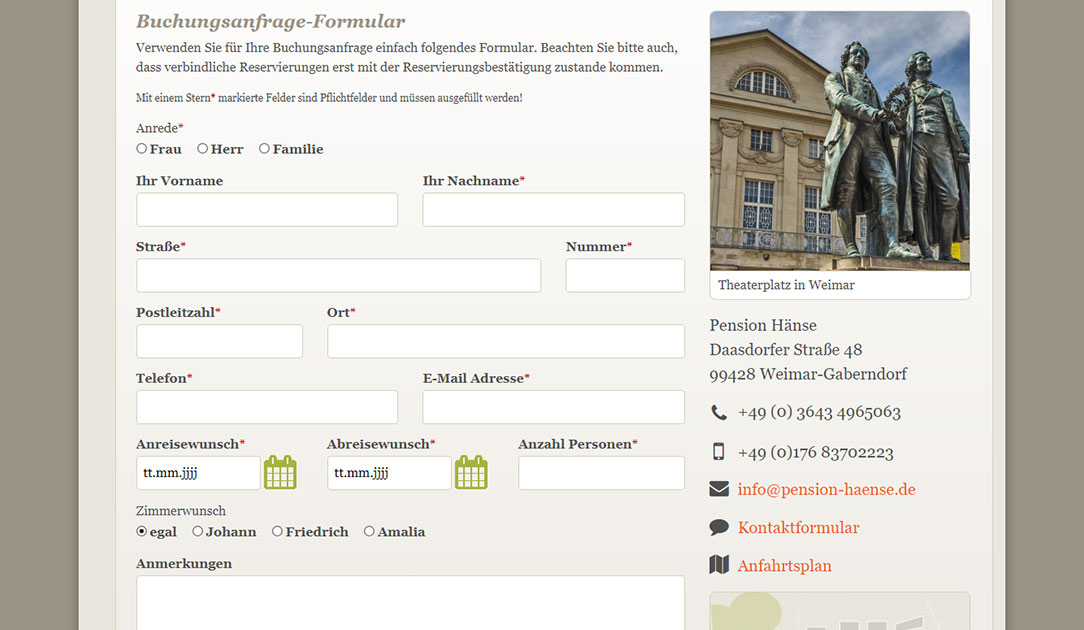Select the Herr salutation option
Image resolution: width=1084 pixels, height=630 pixels.
click(x=203, y=149)
